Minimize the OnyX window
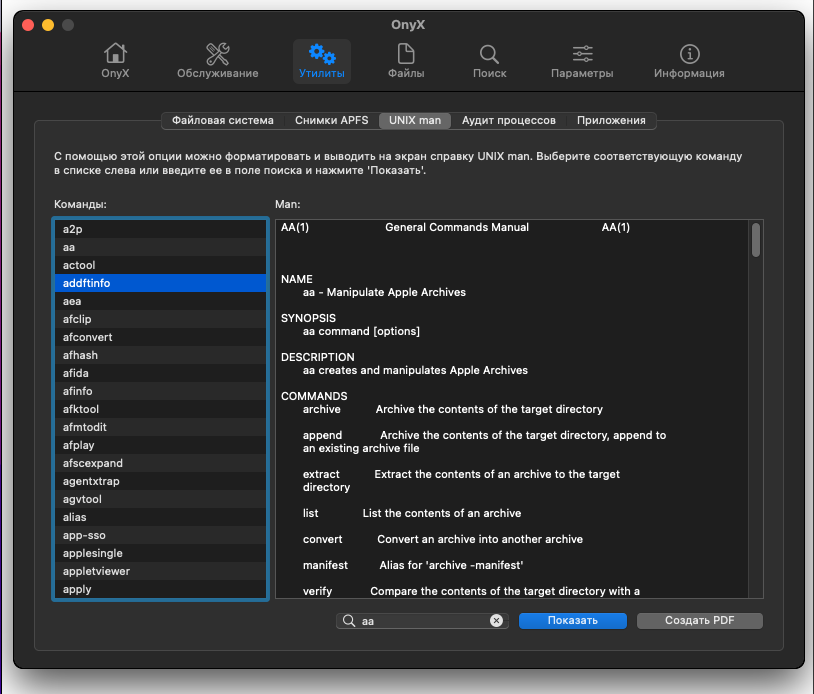Viewport: 814px width, 694px height. pyautogui.click(x=48, y=25)
